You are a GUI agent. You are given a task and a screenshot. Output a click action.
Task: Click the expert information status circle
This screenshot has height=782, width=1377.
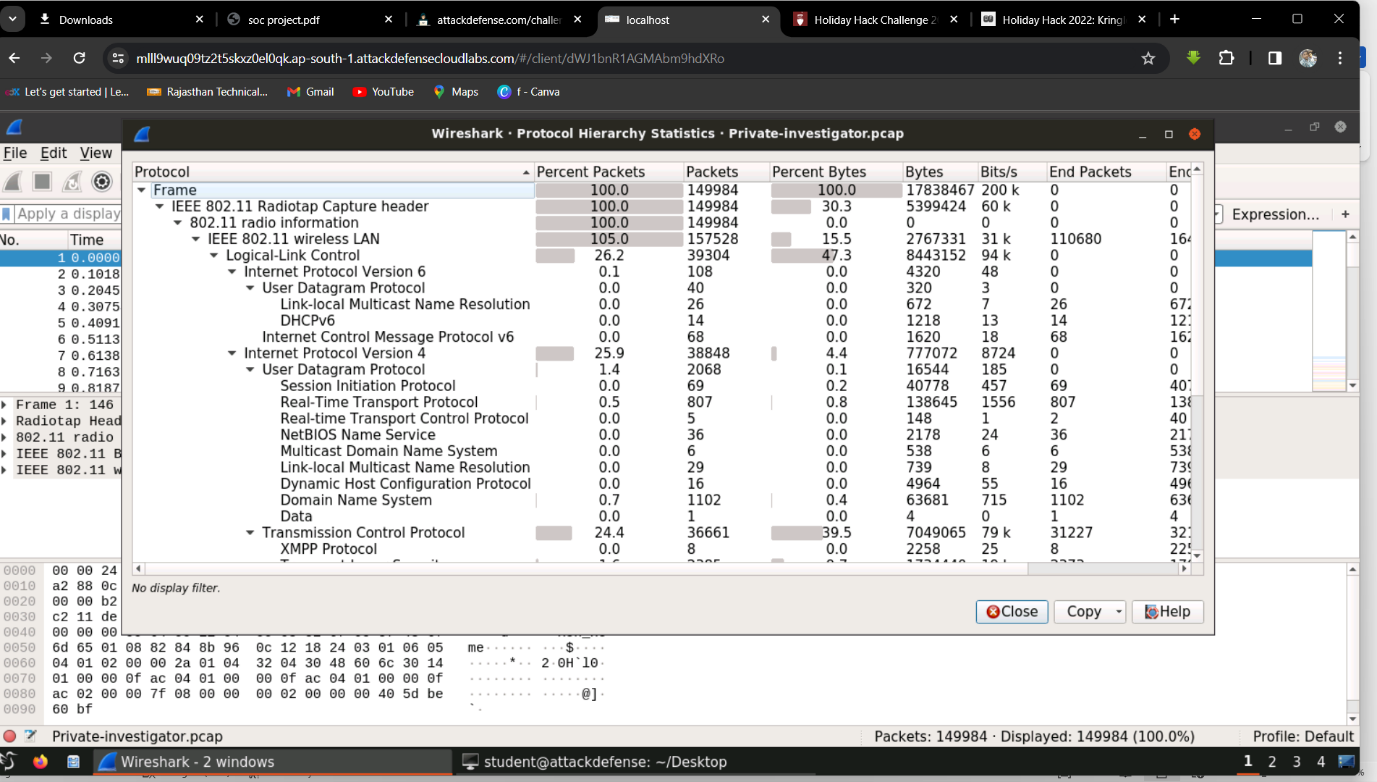10,736
